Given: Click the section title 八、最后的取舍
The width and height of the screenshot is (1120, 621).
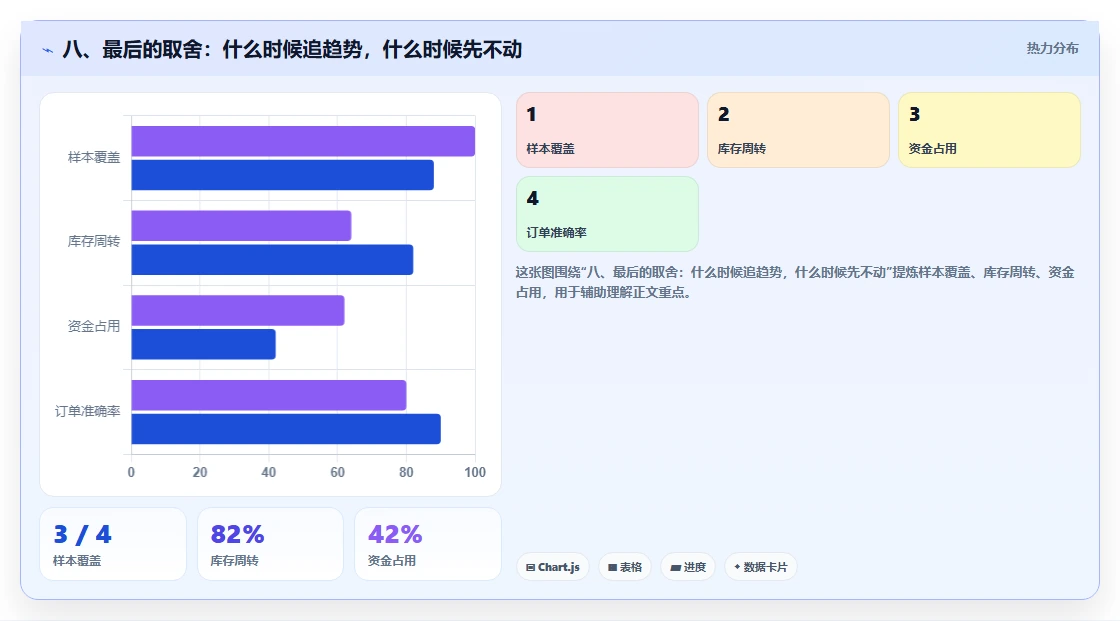Looking at the screenshot, I should click(x=292, y=49).
